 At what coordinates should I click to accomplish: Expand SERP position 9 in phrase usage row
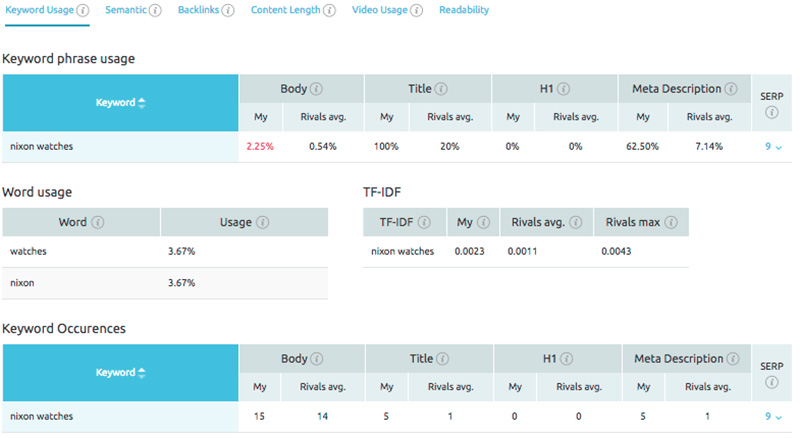click(773, 147)
